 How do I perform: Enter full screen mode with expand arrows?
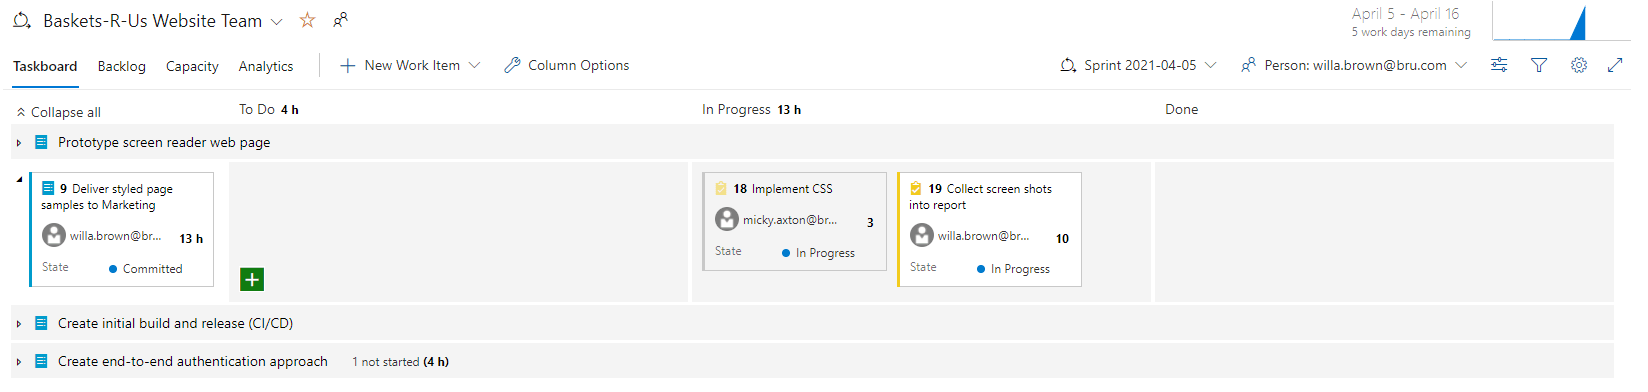[x=1615, y=65]
